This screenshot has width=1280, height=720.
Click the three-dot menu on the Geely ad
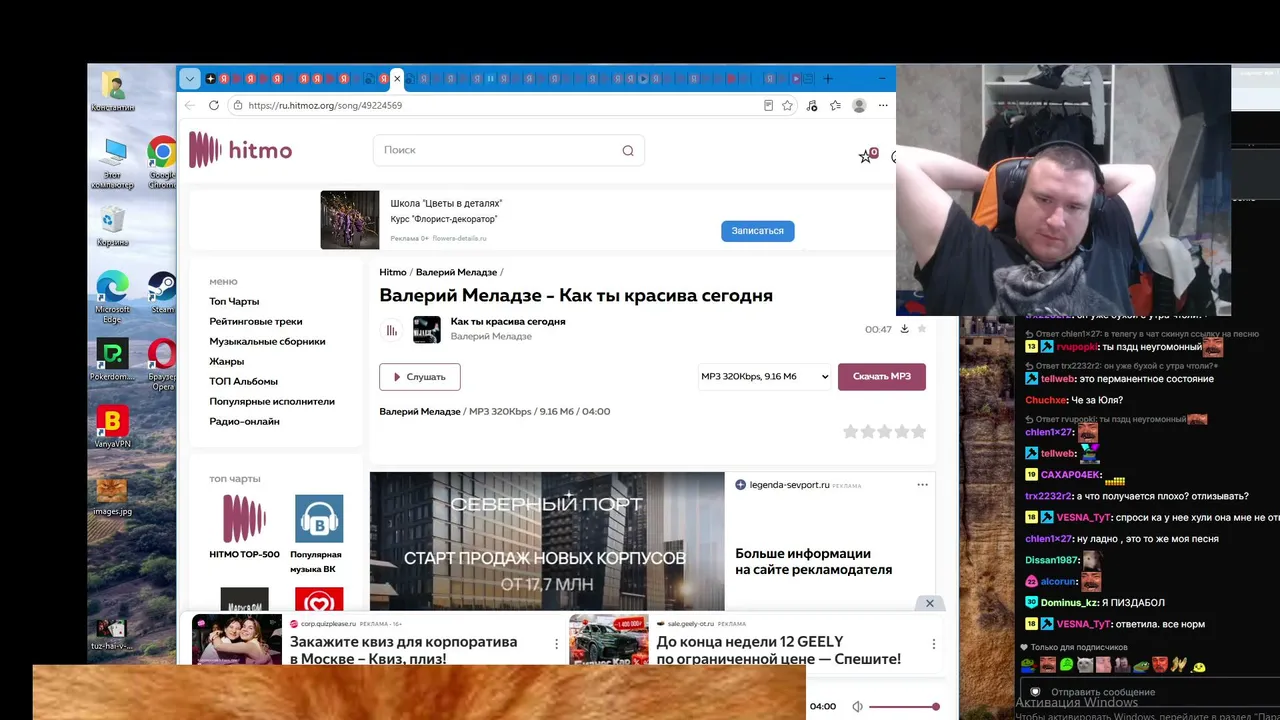point(934,644)
